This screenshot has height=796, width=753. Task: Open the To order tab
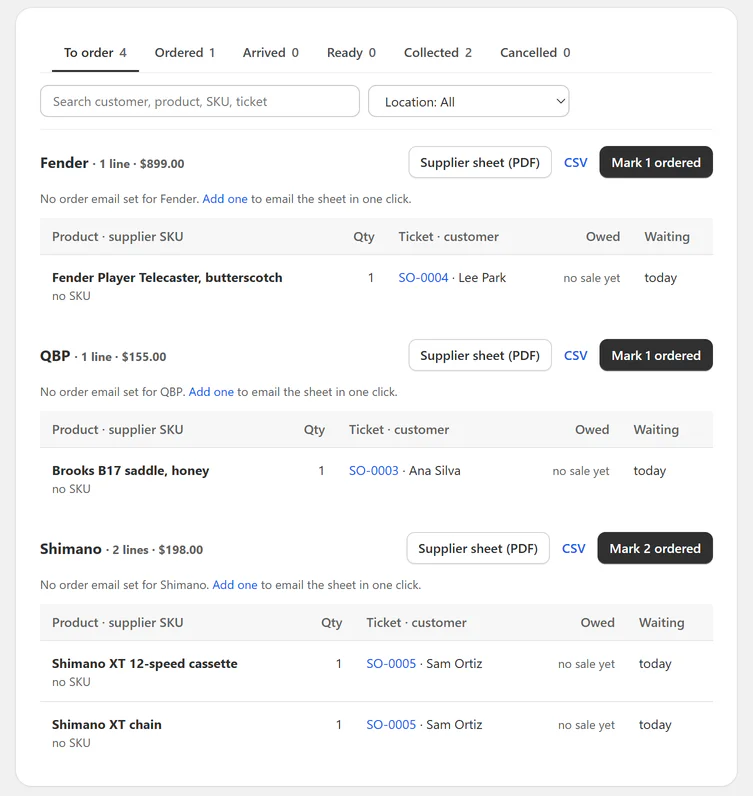pos(95,53)
